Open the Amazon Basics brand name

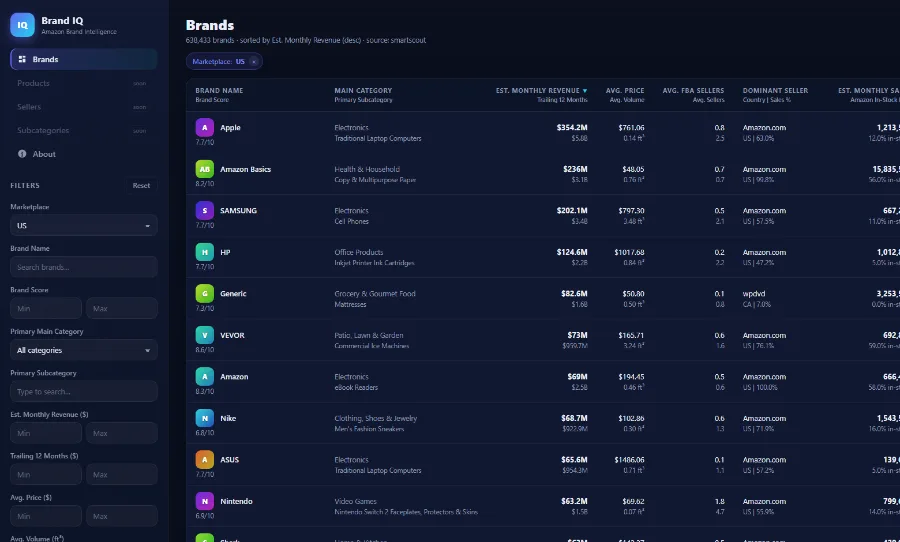246,169
